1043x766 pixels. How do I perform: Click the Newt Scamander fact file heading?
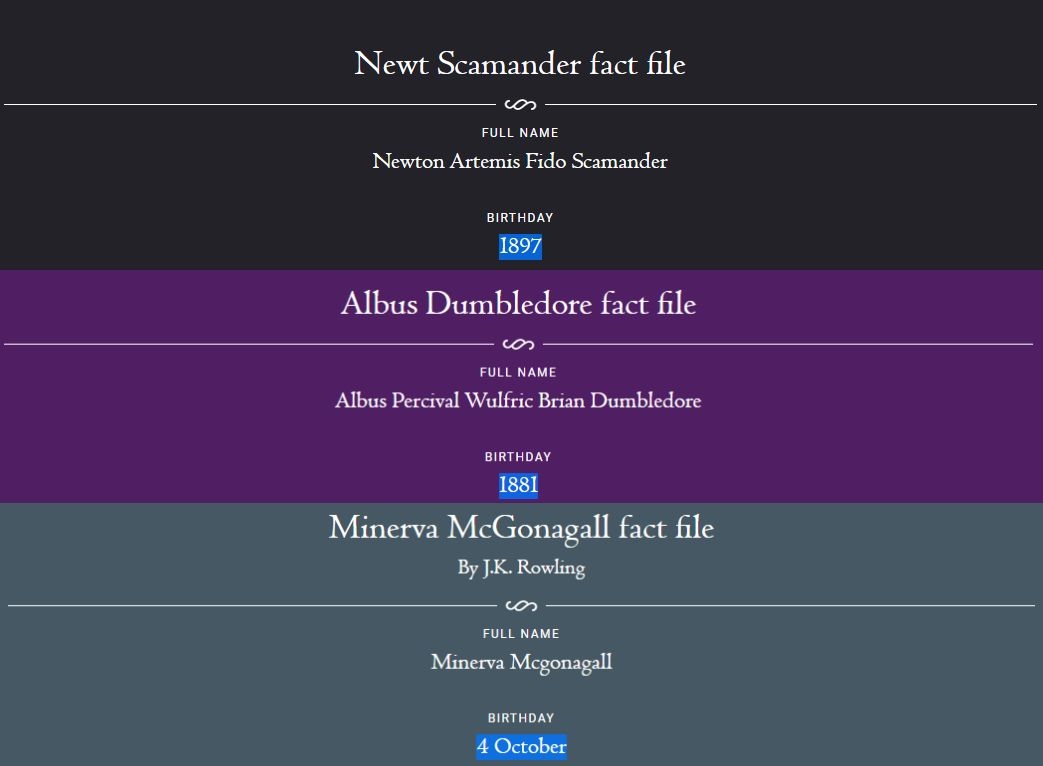pos(520,64)
